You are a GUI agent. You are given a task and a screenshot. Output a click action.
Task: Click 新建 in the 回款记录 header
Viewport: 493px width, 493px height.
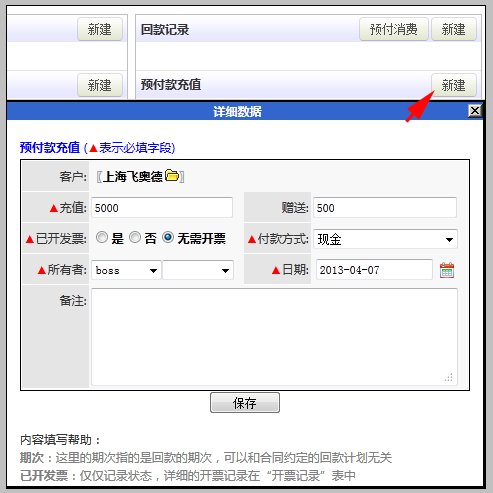(454, 29)
